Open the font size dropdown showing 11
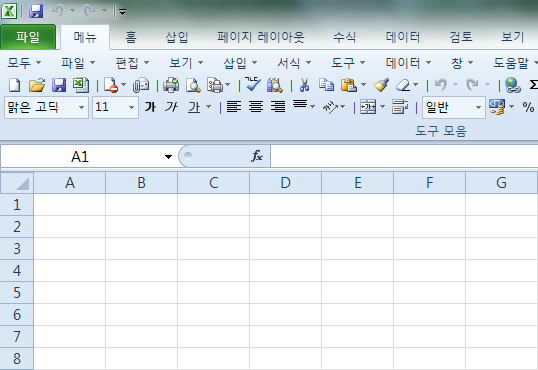This screenshot has height=370, width=538. [x=131, y=107]
